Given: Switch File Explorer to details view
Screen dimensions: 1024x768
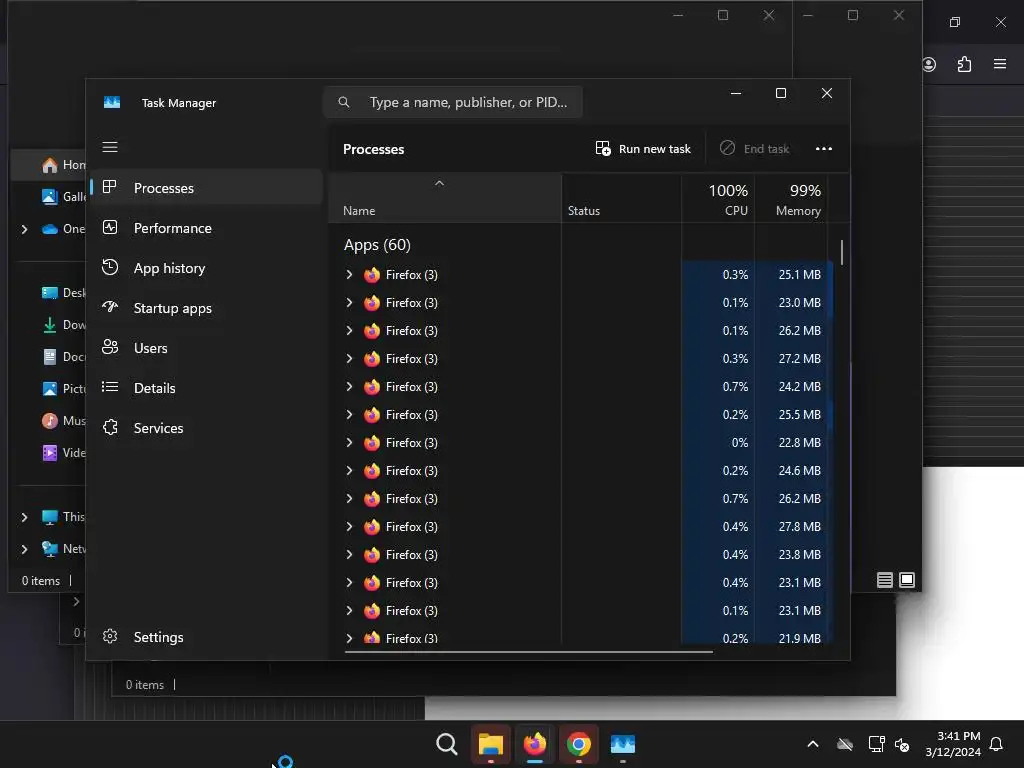Looking at the screenshot, I should pos(884,580).
